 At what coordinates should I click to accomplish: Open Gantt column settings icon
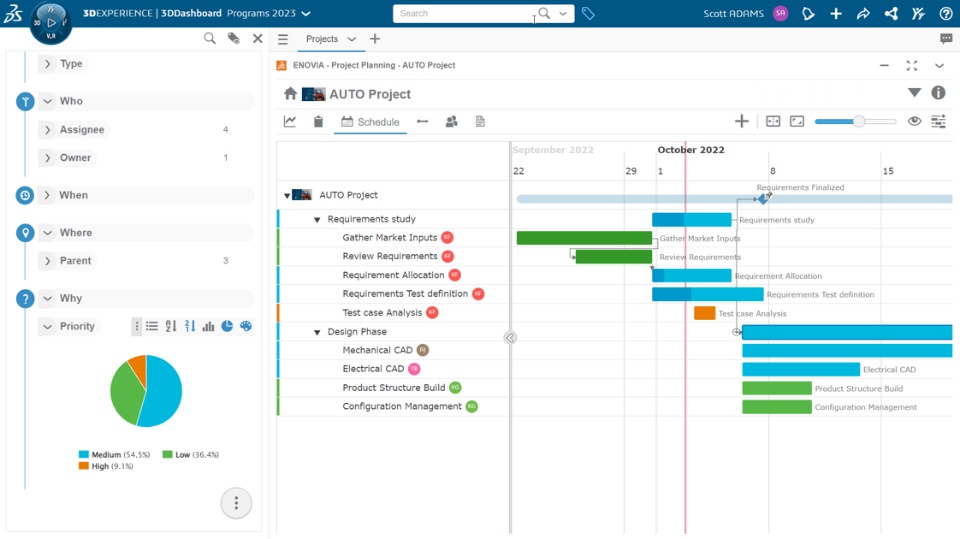pyautogui.click(x=938, y=121)
